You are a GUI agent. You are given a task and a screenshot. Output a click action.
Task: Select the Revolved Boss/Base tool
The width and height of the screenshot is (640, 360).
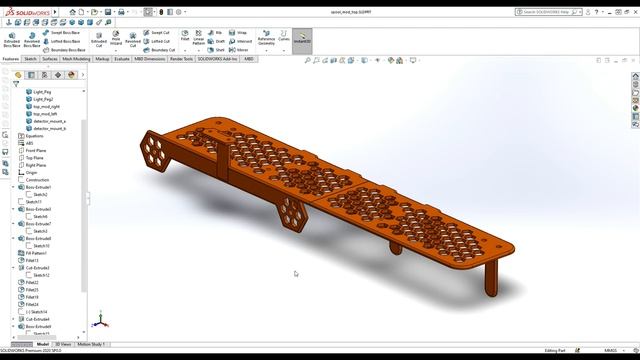31,40
